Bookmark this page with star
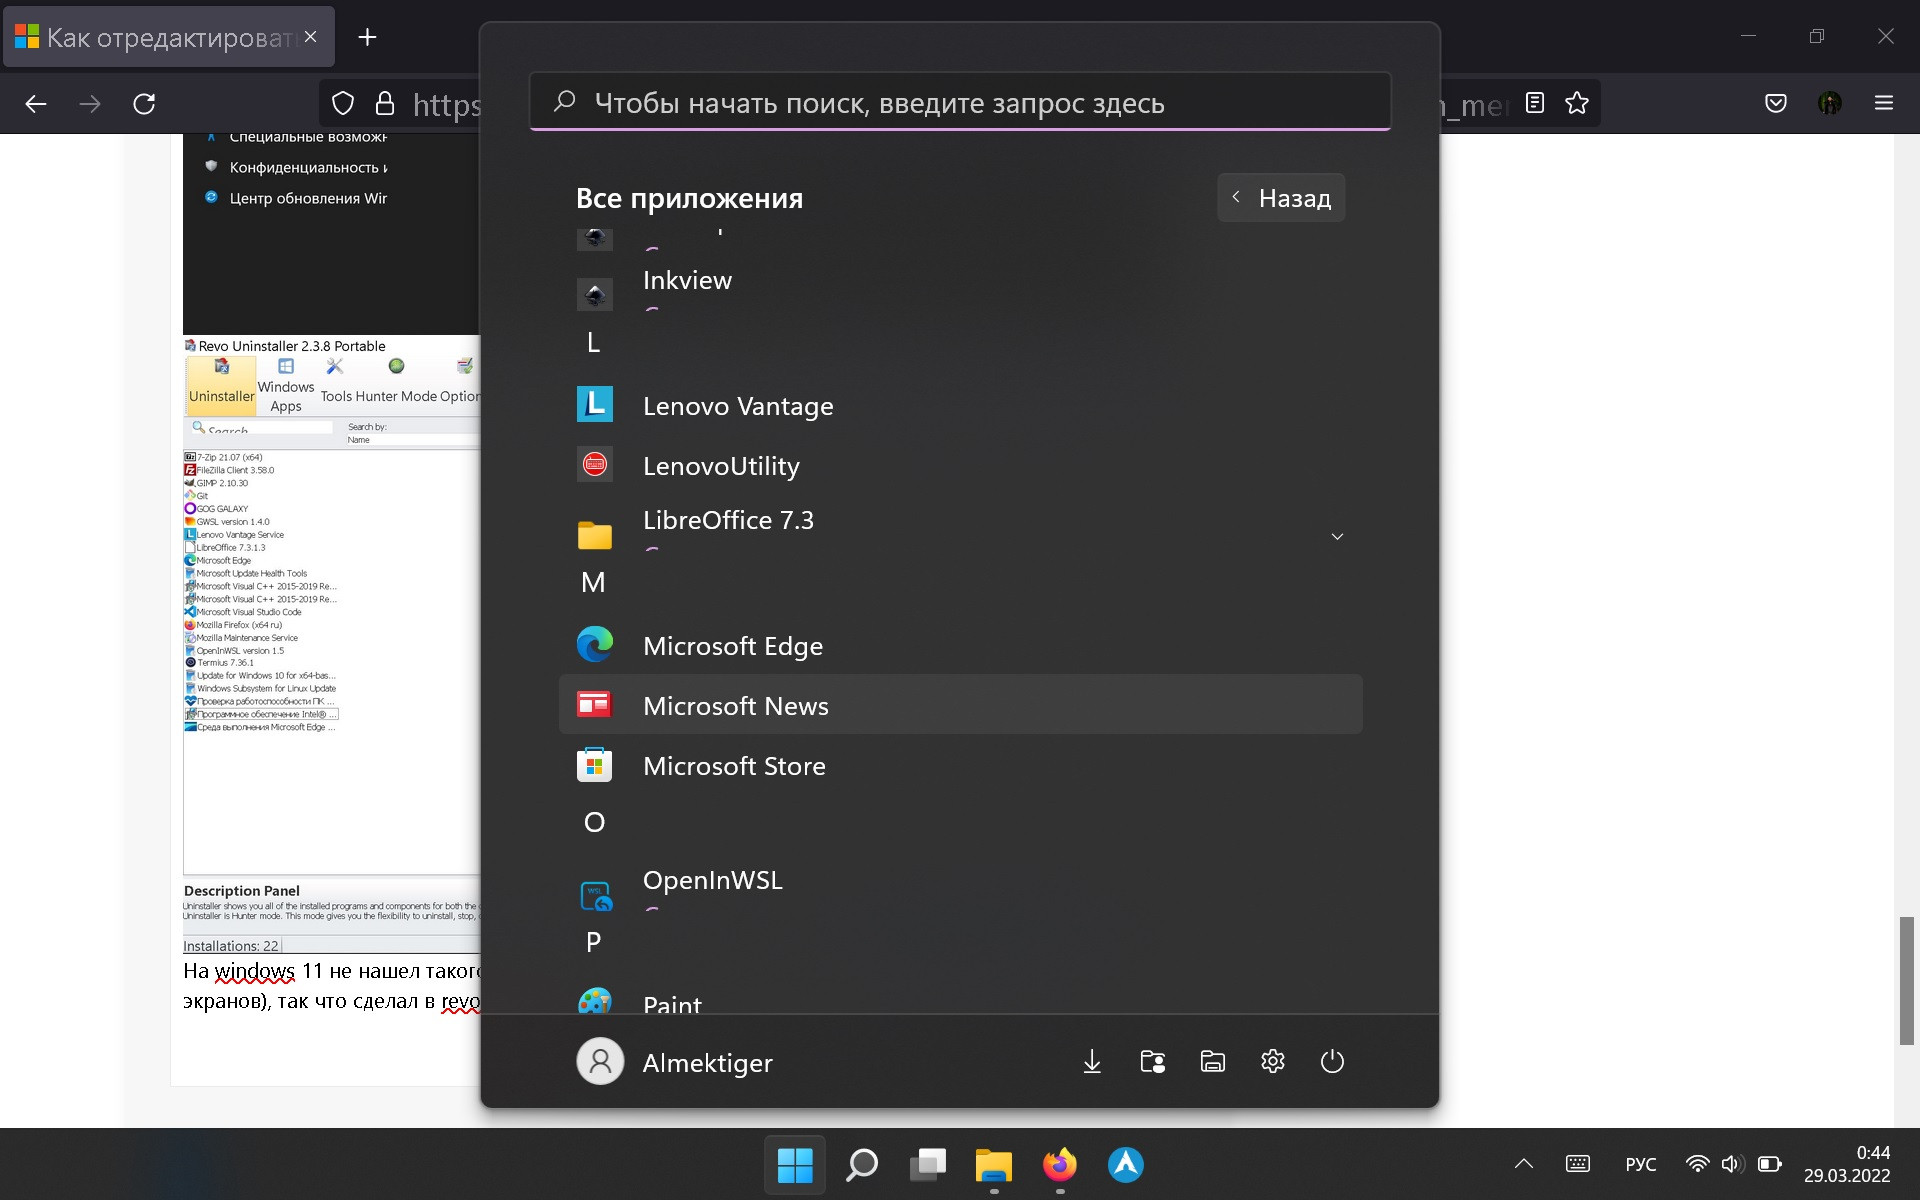 coord(1577,102)
